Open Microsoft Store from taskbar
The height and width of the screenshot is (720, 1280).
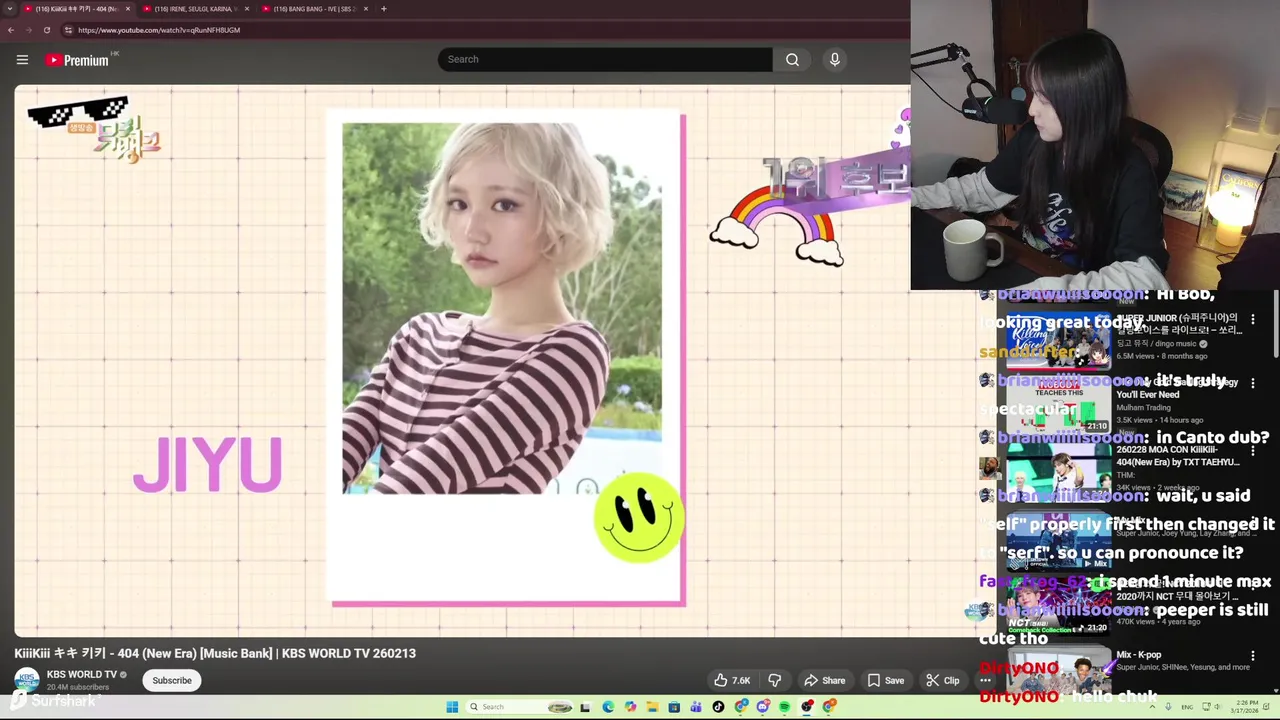674,707
